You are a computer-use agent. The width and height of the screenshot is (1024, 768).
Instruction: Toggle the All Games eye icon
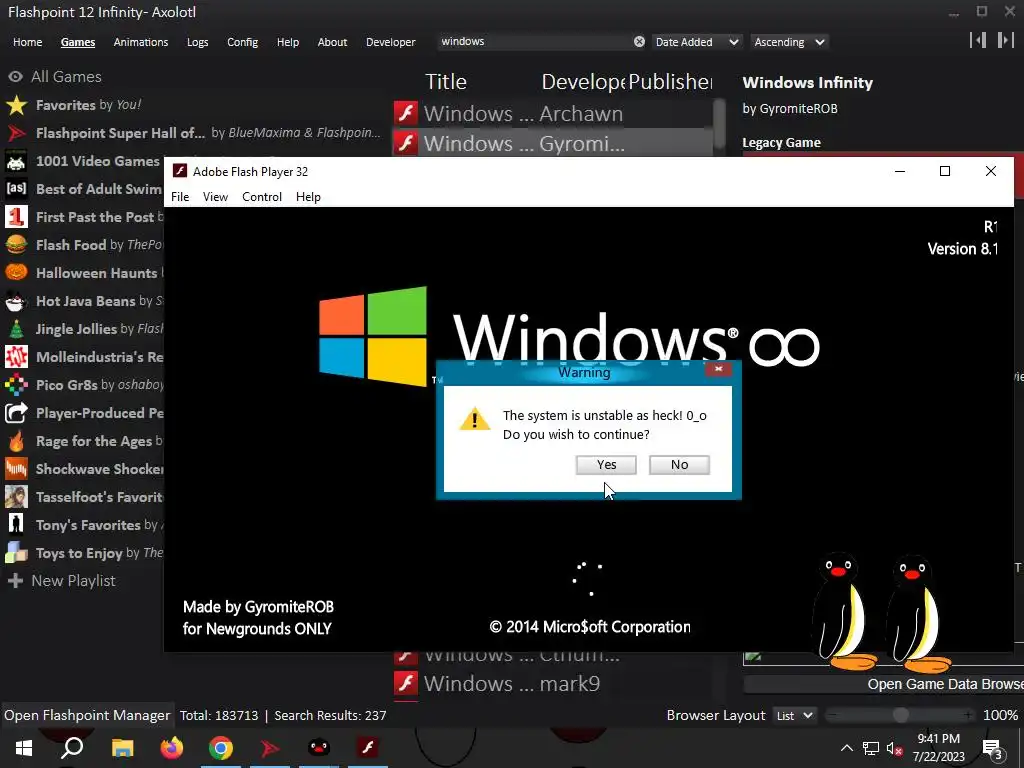point(16,77)
